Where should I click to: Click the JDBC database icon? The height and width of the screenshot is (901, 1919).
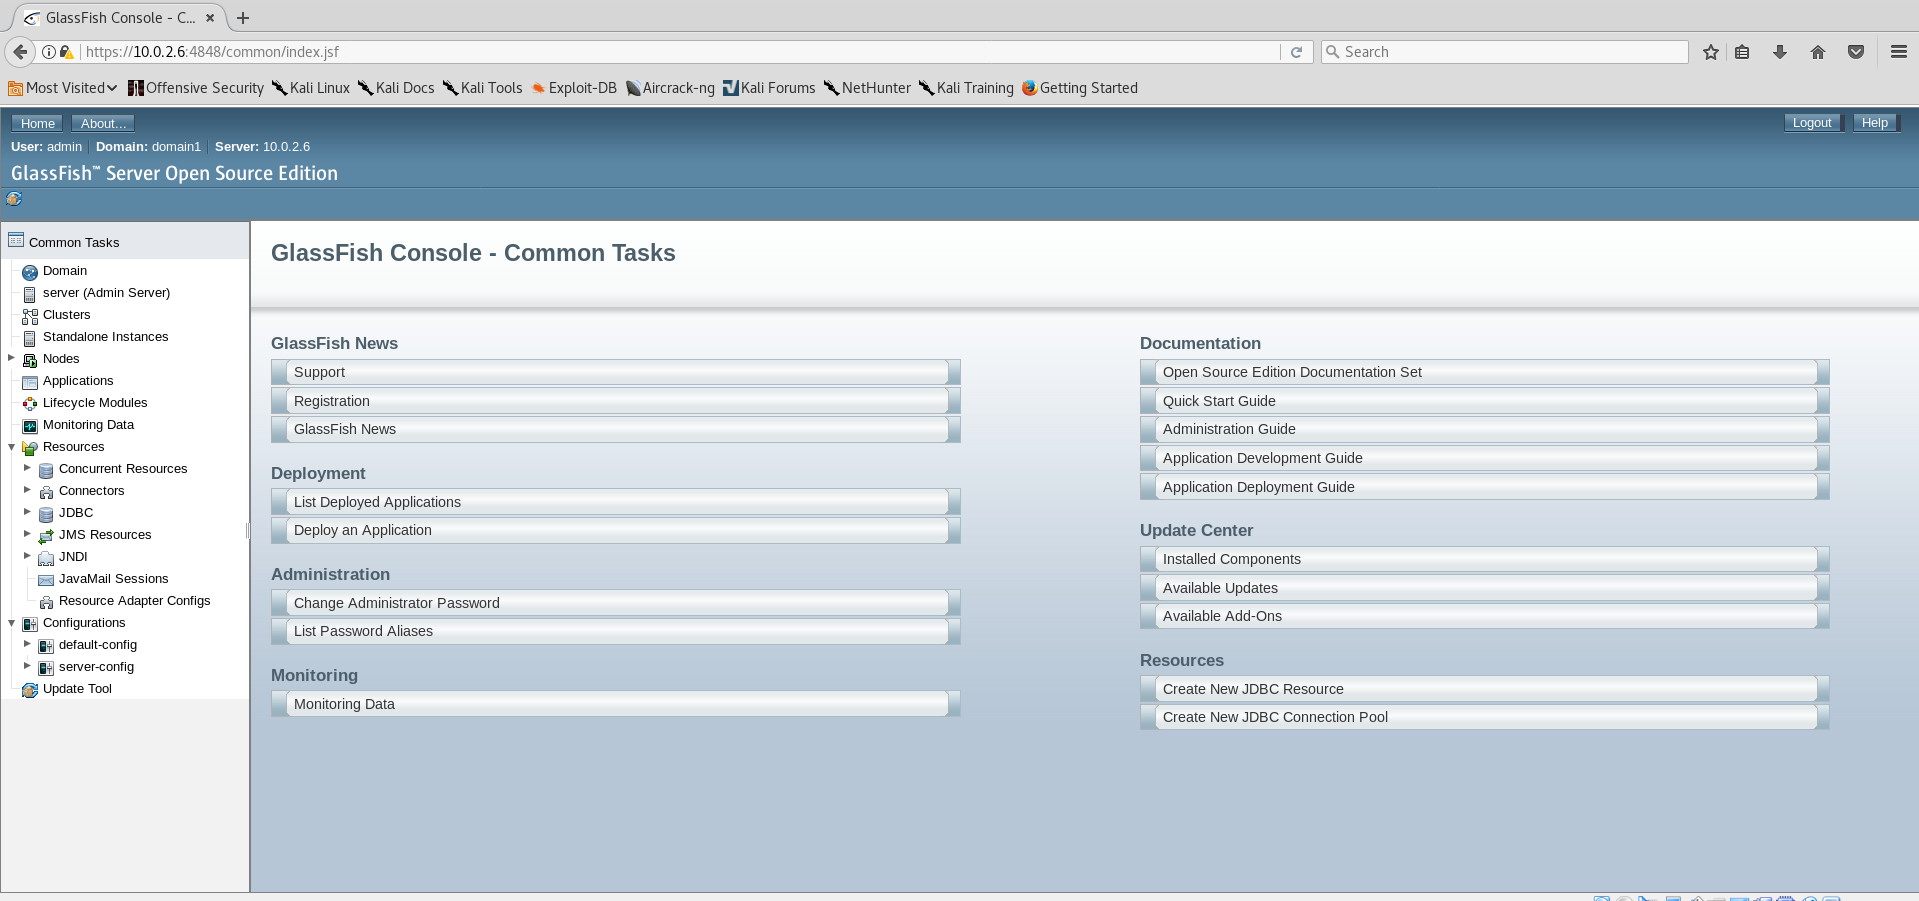[46, 514]
